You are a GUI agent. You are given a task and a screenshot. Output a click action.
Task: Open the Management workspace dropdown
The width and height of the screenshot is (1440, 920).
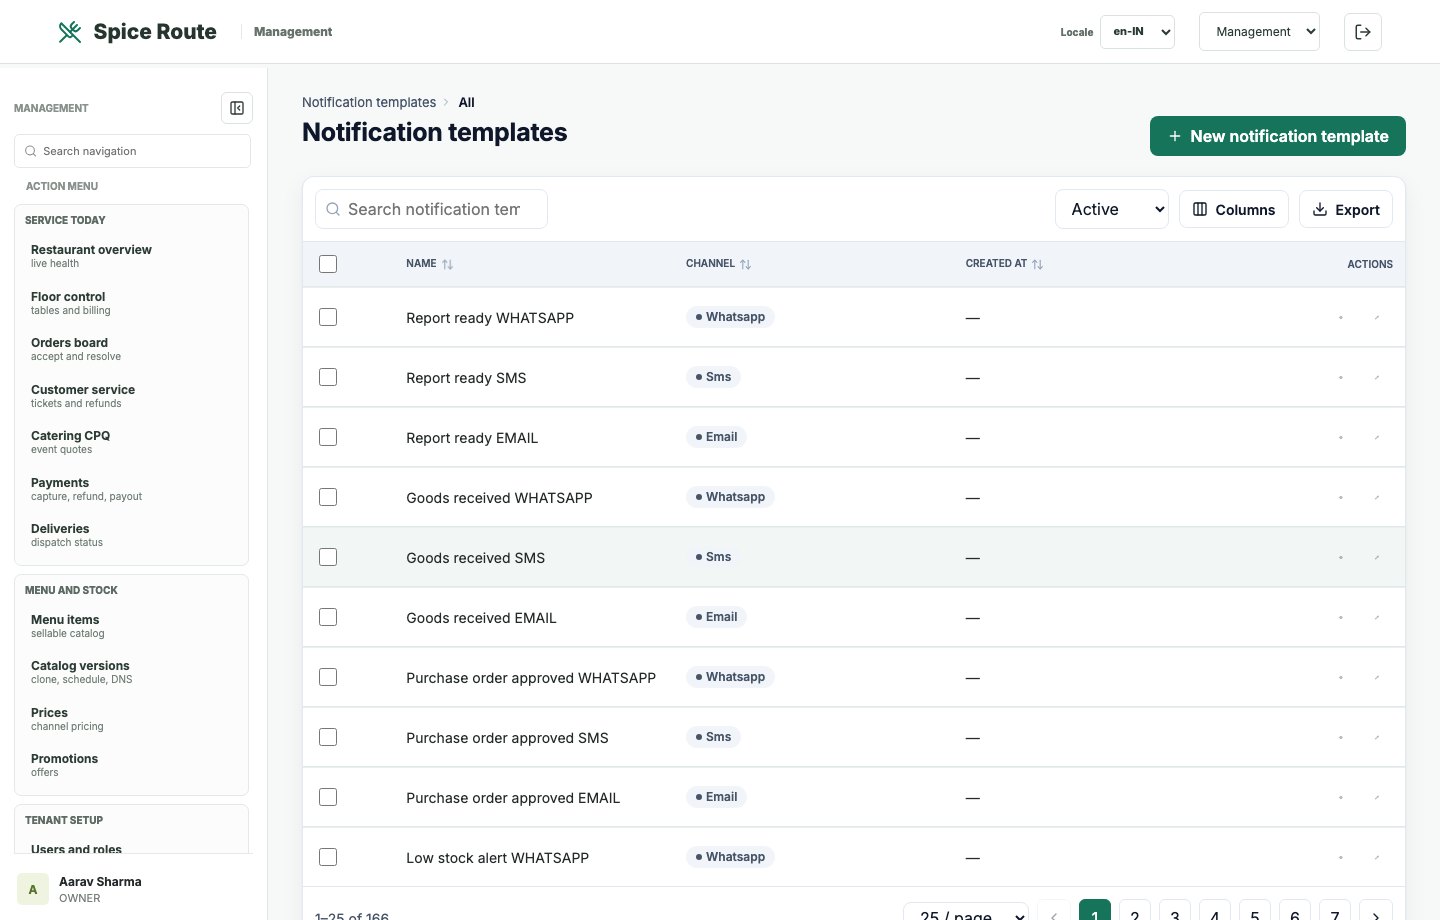(1259, 32)
